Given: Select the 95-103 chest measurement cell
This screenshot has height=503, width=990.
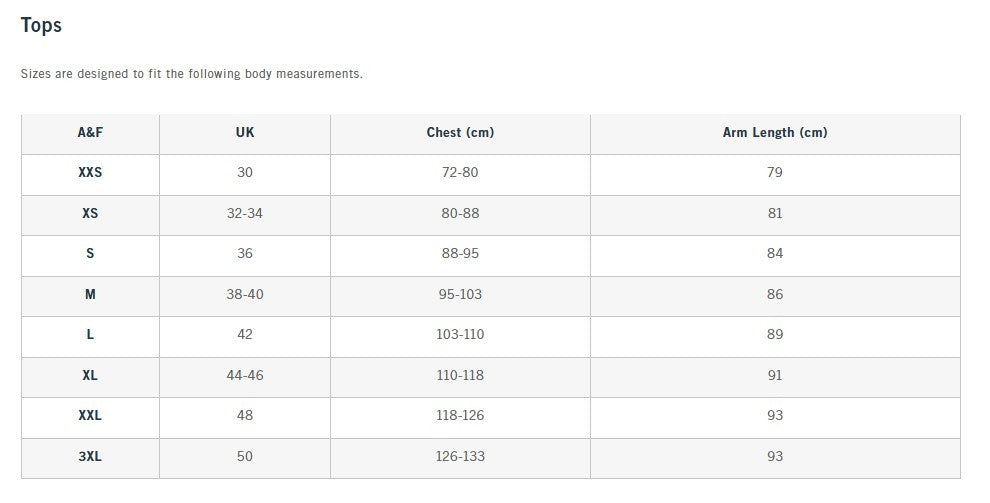Looking at the screenshot, I should pyautogui.click(x=460, y=294).
